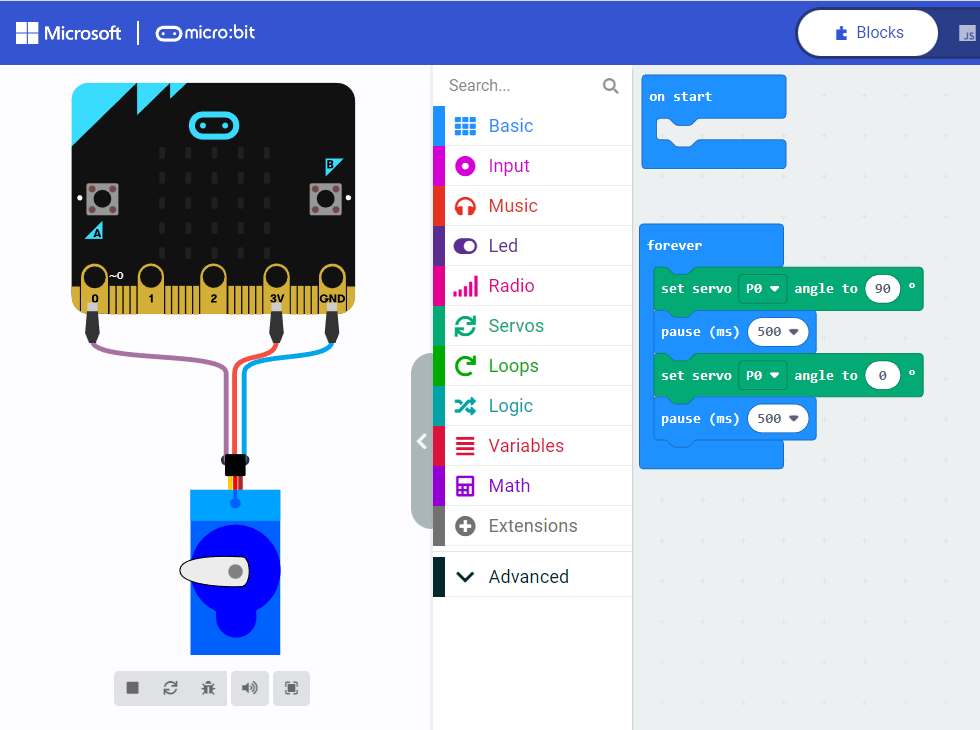
Task: Collapse the simulator panel with the arrow
Action: (422, 441)
